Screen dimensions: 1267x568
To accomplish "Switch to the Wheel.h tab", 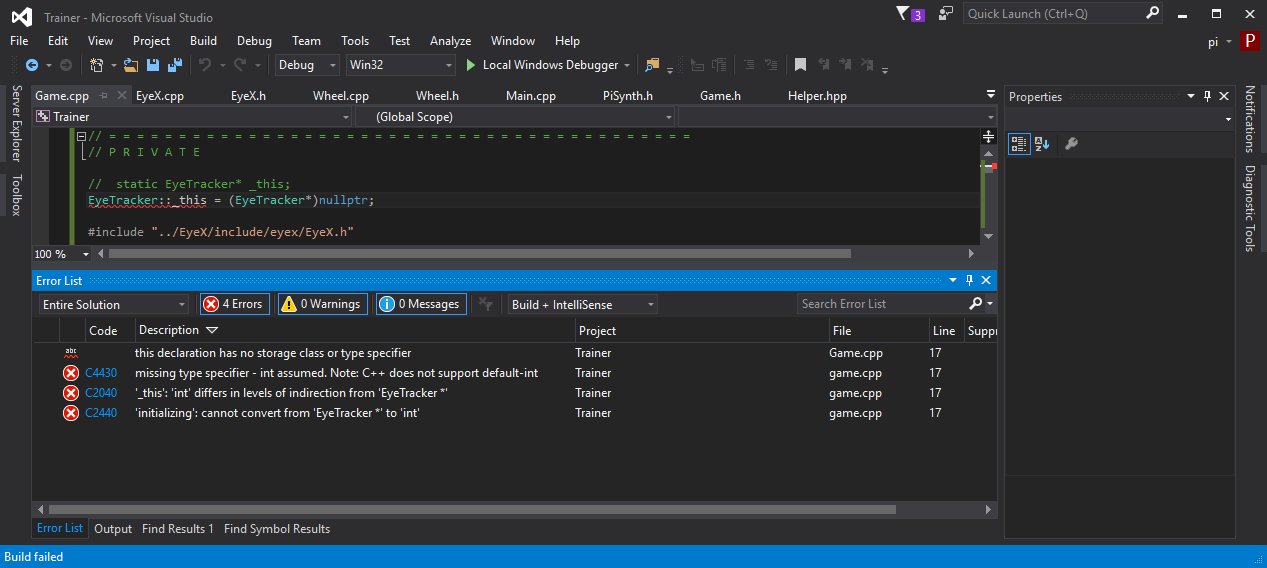I will tap(437, 96).
